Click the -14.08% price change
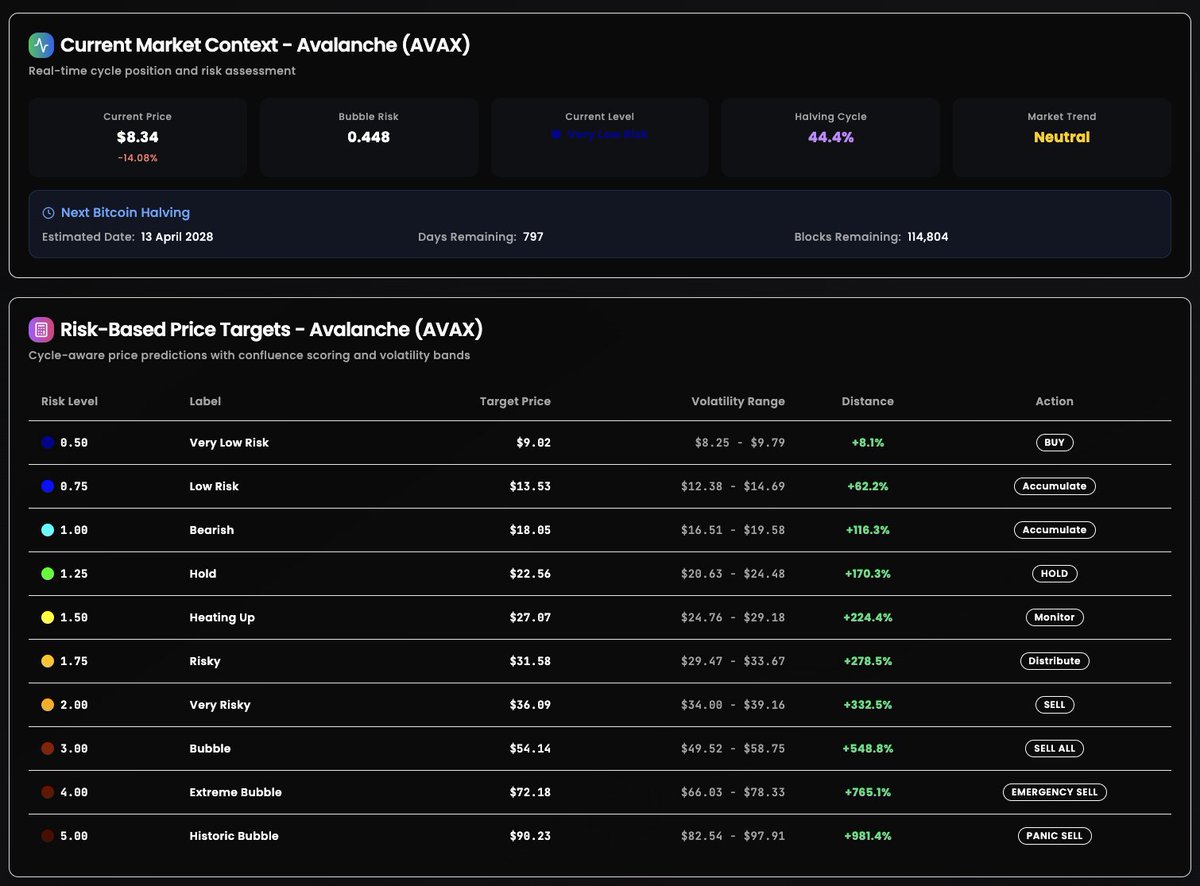Viewport: 1200px width, 886px height. (138, 158)
